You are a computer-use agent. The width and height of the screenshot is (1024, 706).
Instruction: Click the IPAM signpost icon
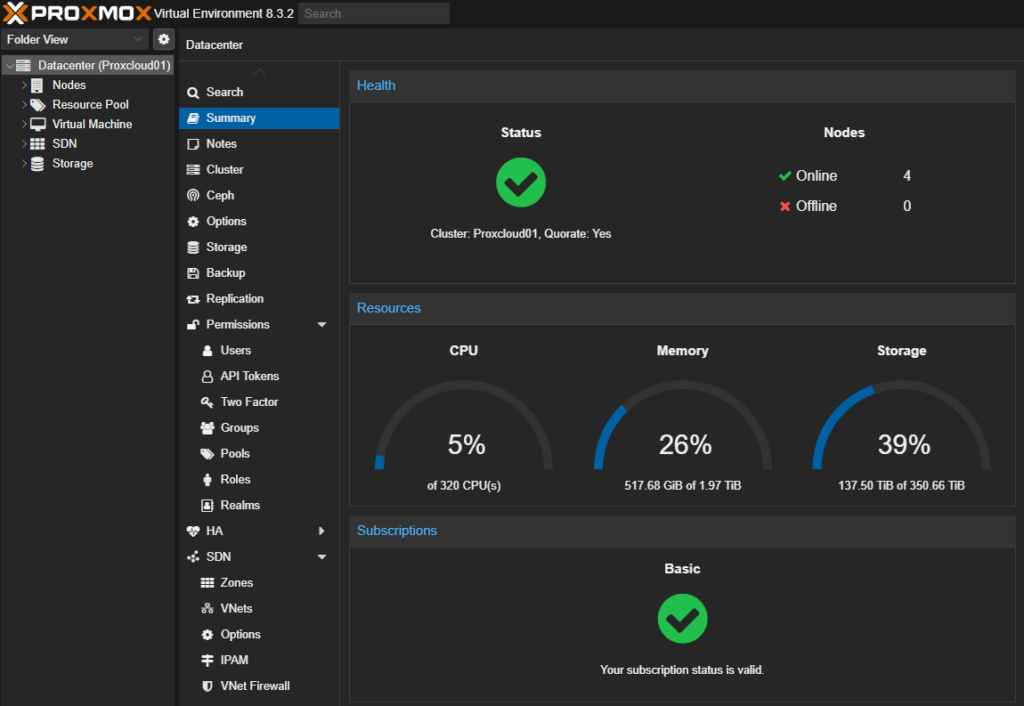point(208,660)
